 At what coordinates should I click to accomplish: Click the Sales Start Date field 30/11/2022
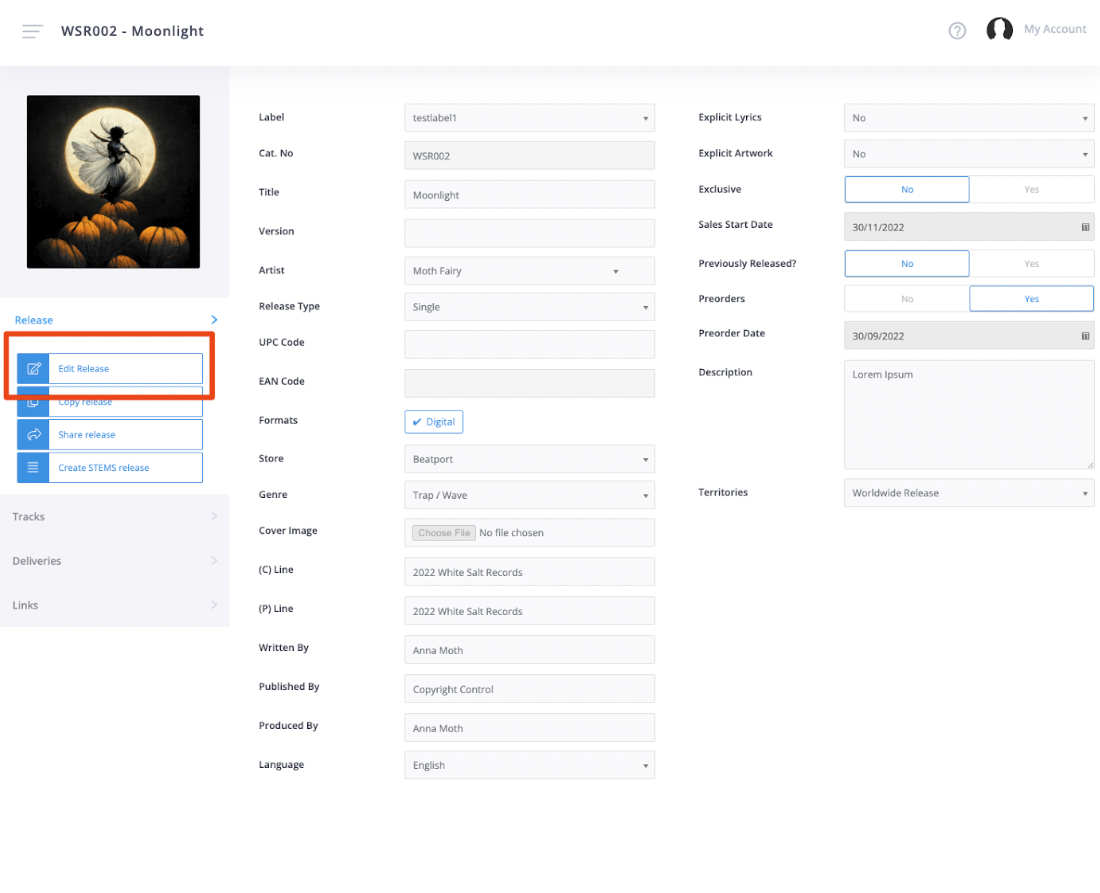pos(969,227)
